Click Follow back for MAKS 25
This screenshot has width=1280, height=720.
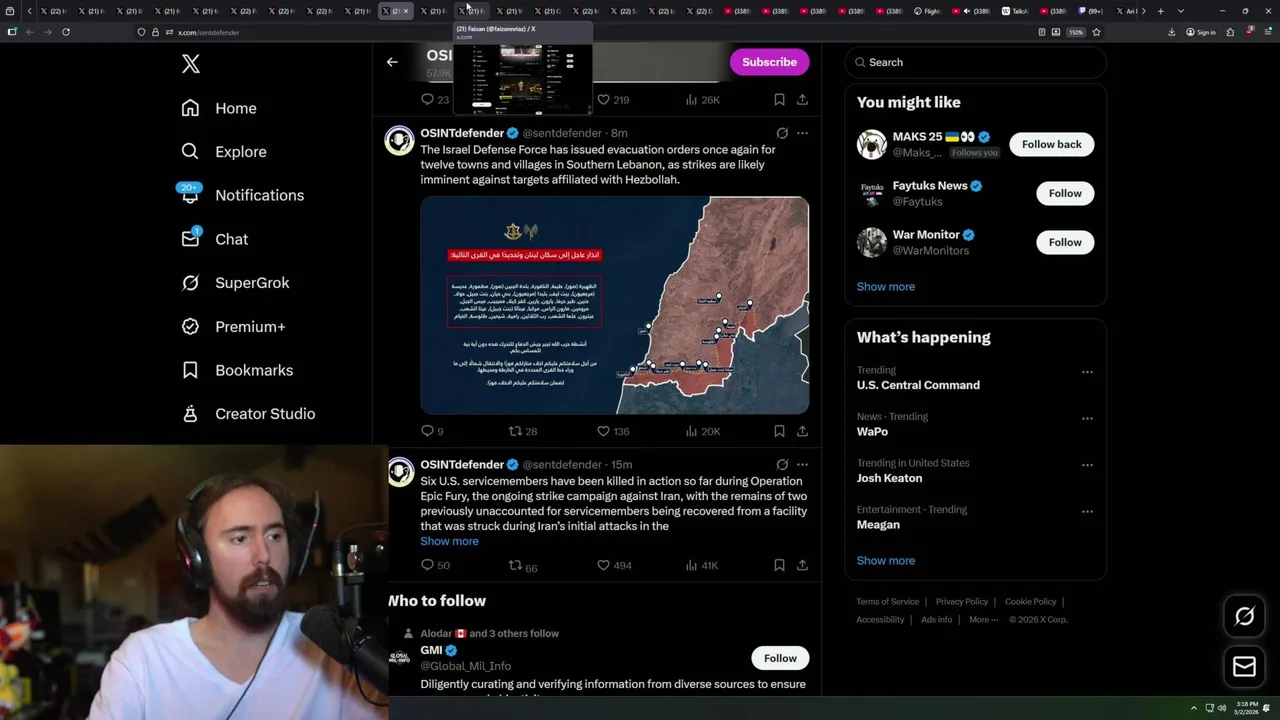[1051, 144]
